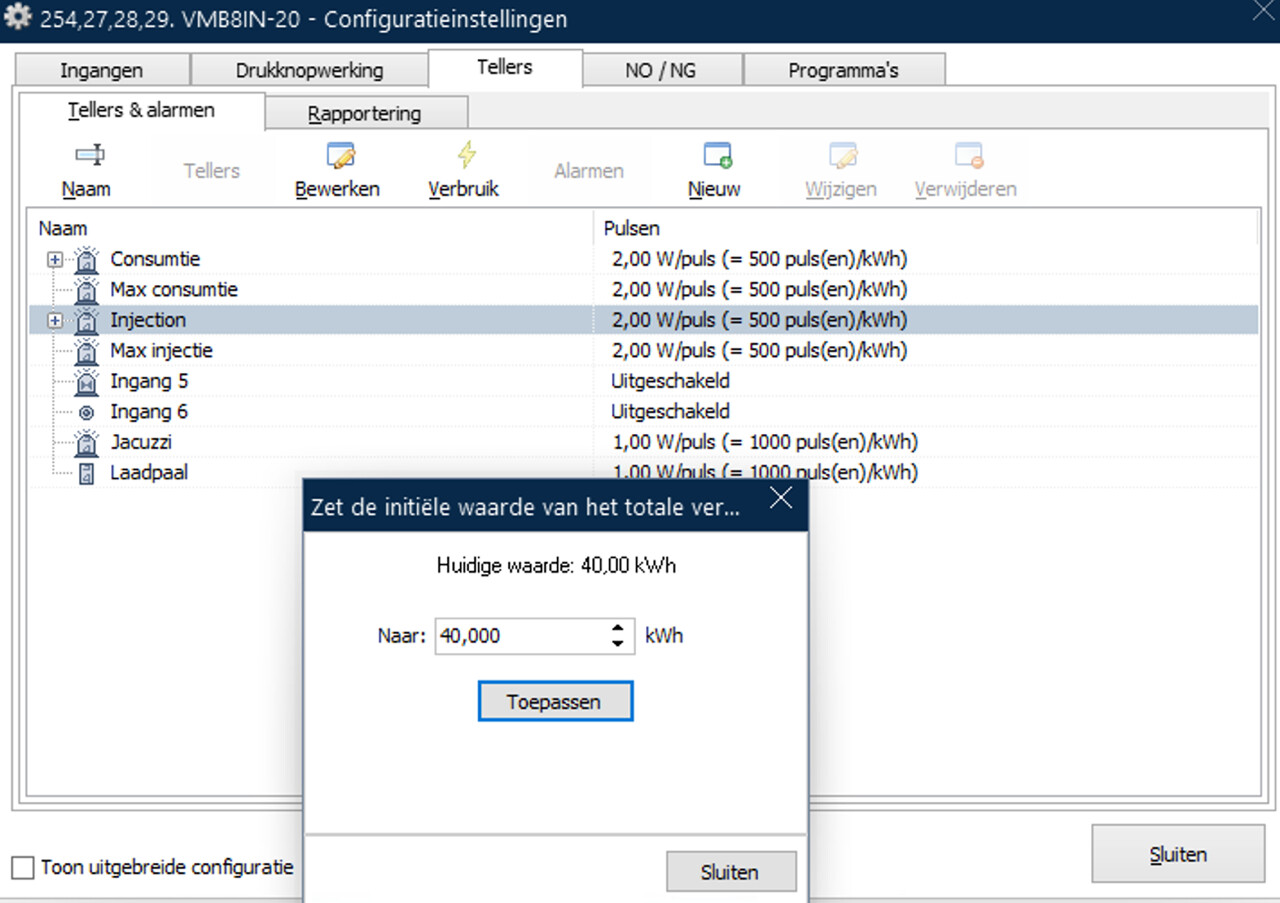This screenshot has height=903, width=1280.
Task: Click the Ingang 6 disabled icon
Action: (x=87, y=412)
